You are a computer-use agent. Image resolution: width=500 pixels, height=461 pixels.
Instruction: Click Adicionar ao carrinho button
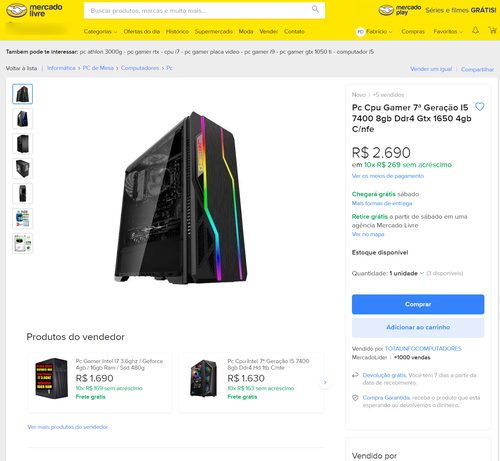tap(418, 328)
